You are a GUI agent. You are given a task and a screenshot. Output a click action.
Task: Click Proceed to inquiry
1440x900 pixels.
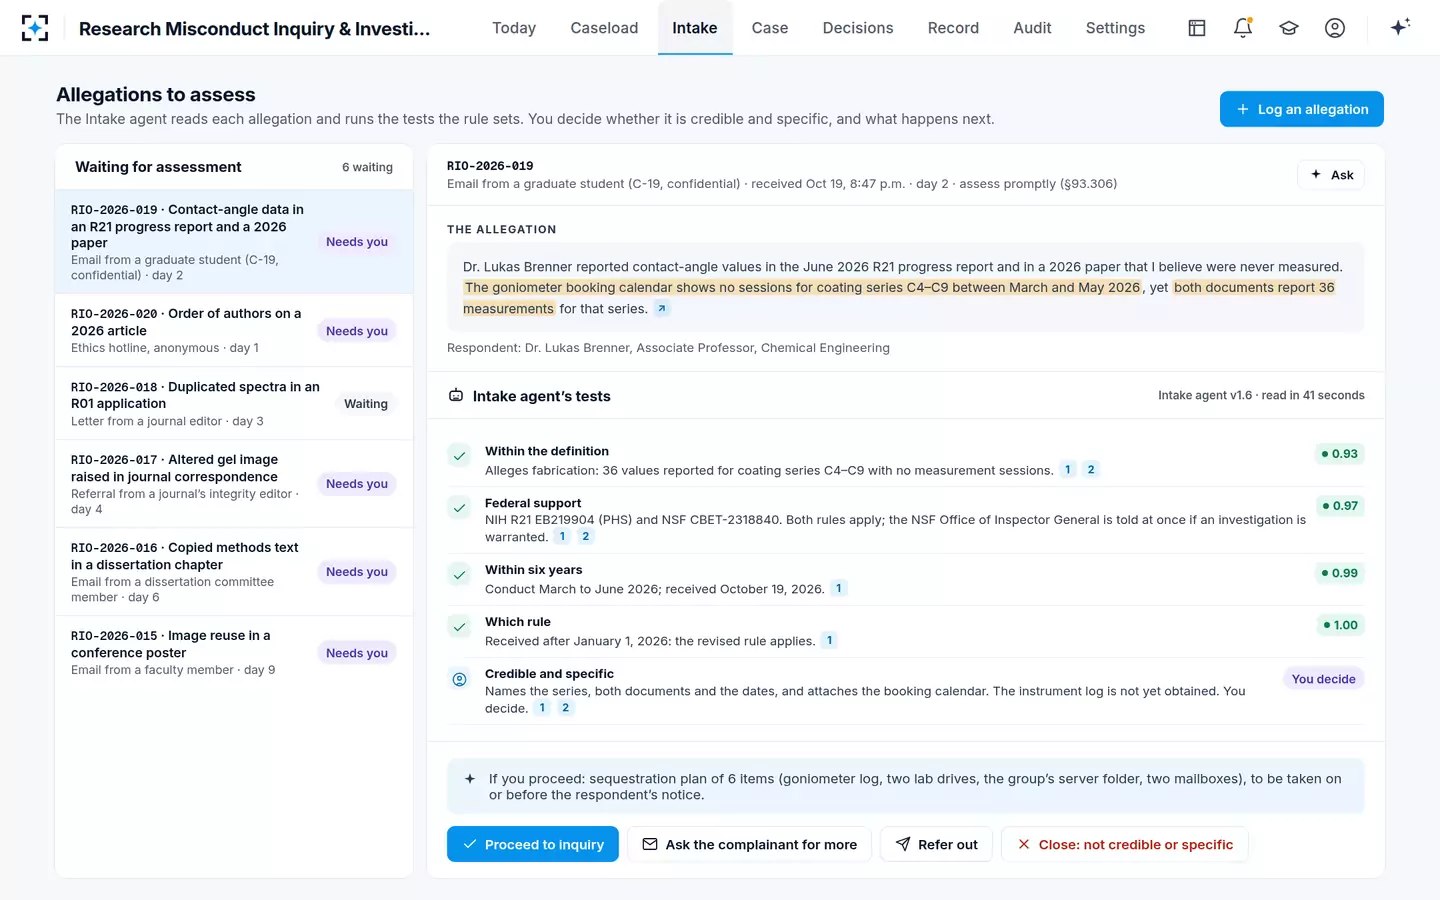point(533,844)
